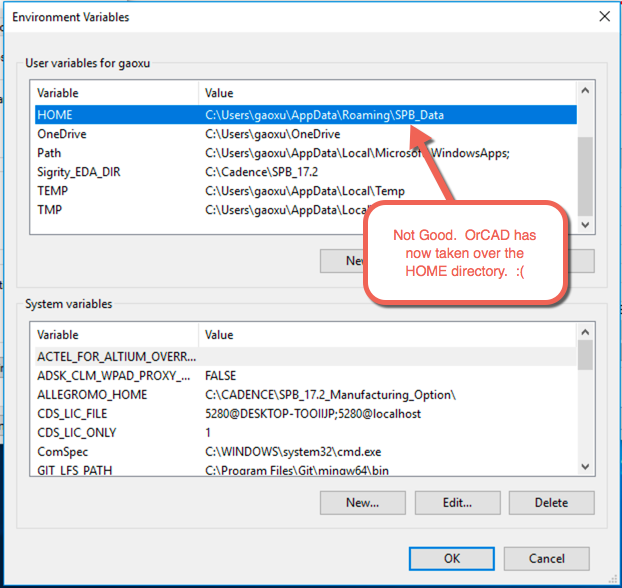Select the ALLEGROMO_HOME system variable

[x=92, y=395]
